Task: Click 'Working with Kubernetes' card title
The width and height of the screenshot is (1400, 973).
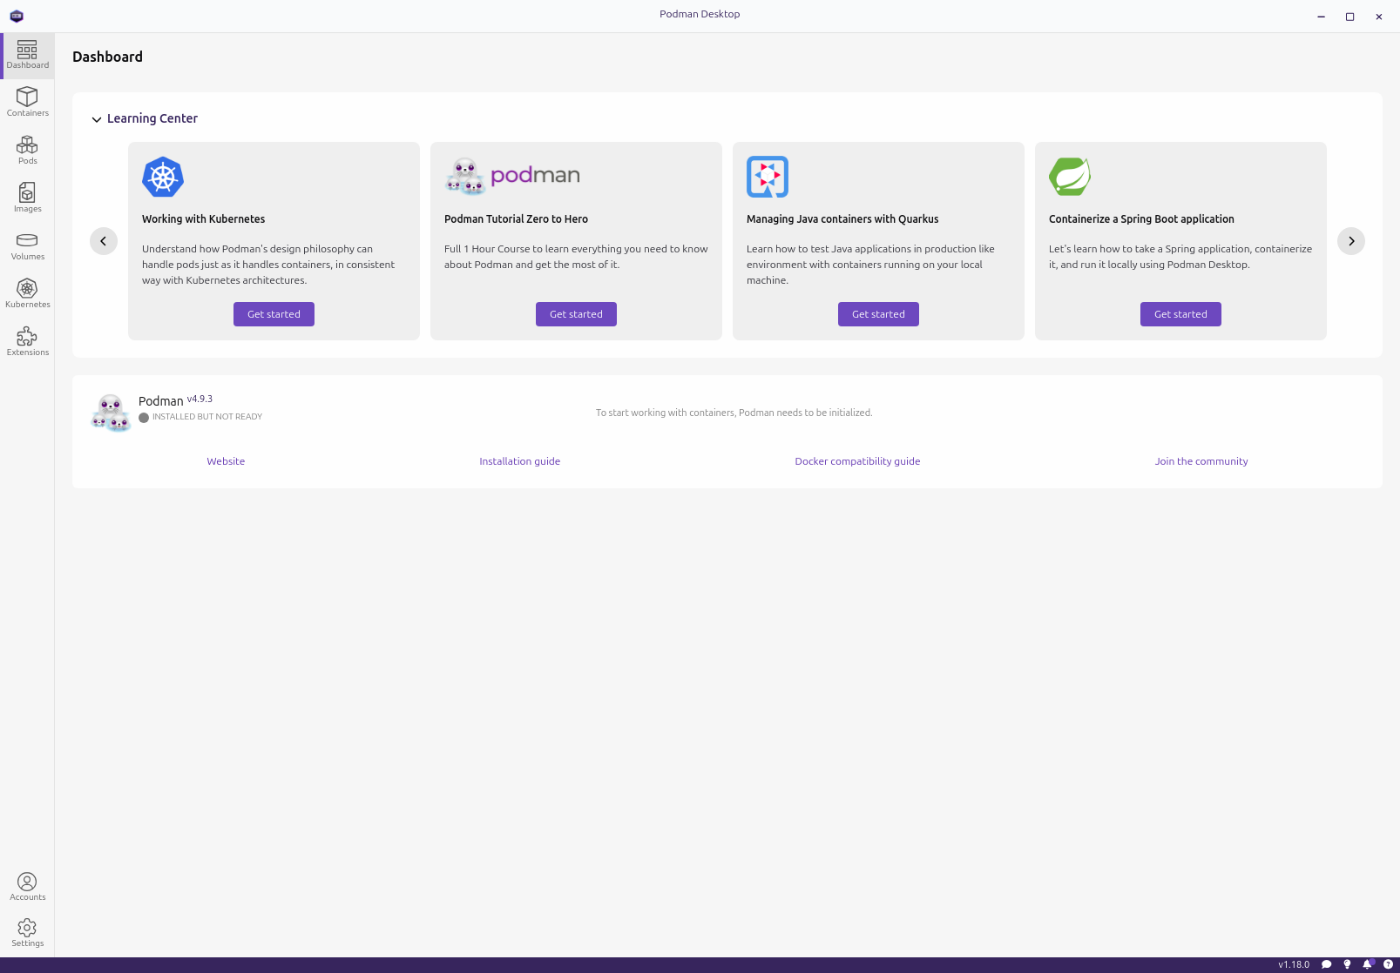Action: click(x=203, y=219)
